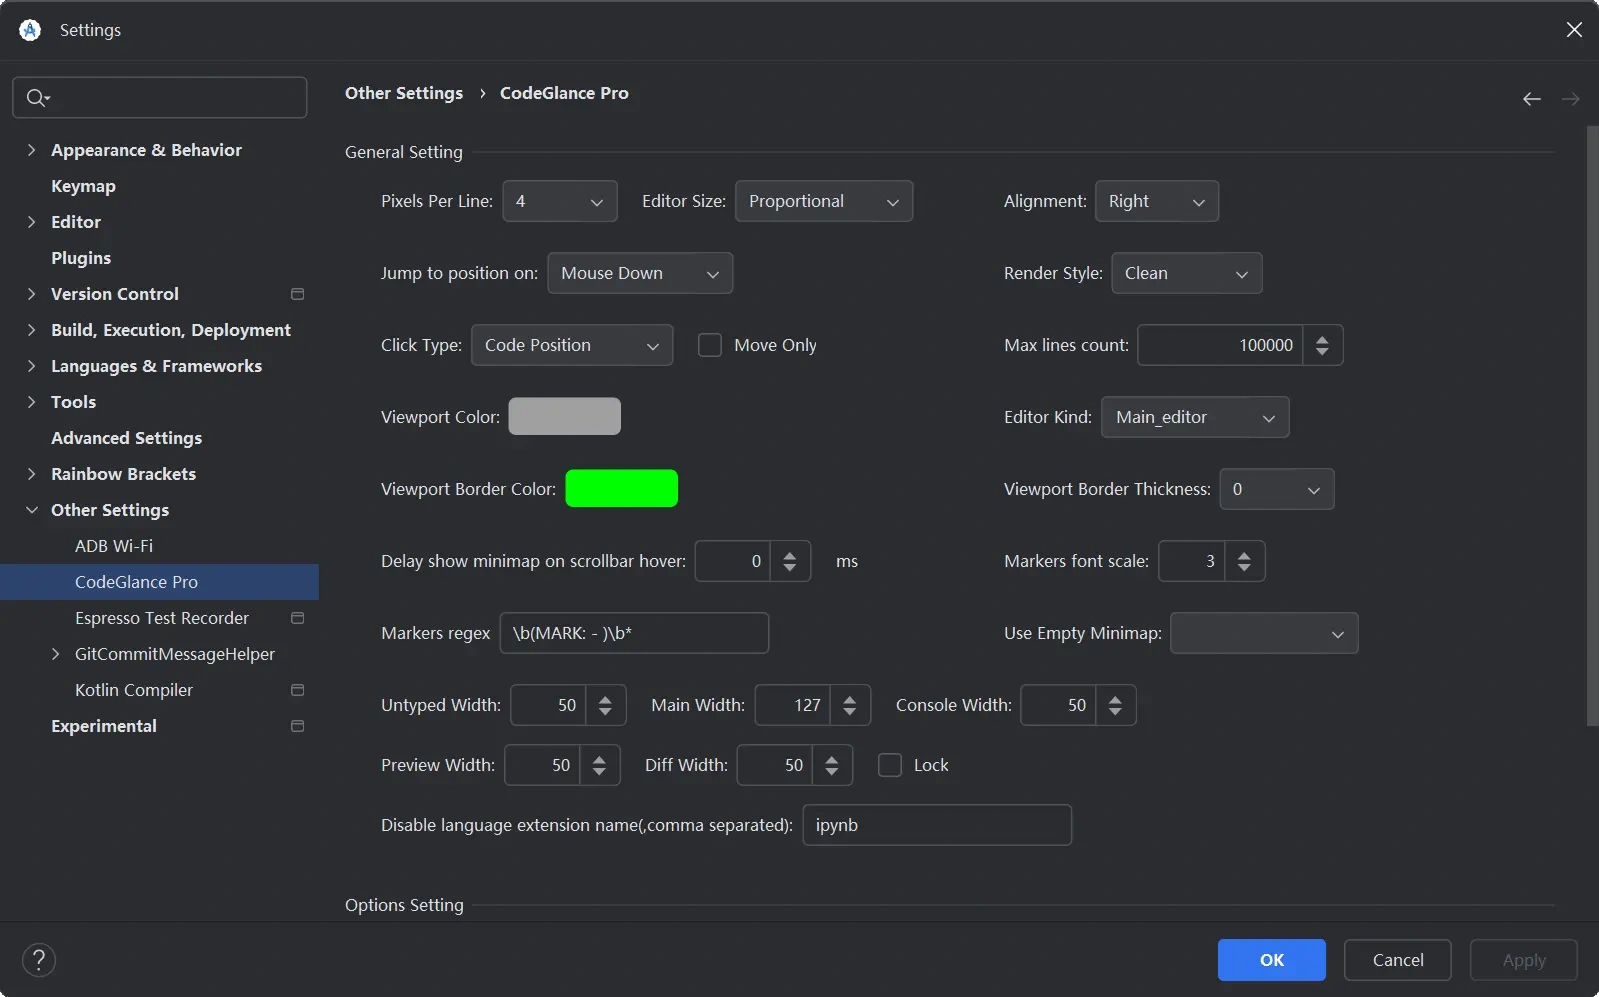This screenshot has width=1599, height=997.
Task: Decrease Markers font scale value
Action: tap(1244, 568)
